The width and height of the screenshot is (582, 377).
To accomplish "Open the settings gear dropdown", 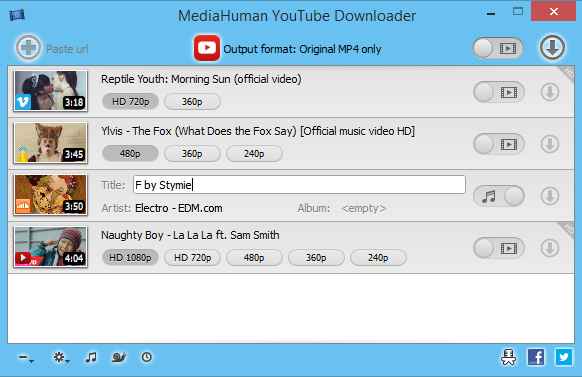I will pos(61,357).
